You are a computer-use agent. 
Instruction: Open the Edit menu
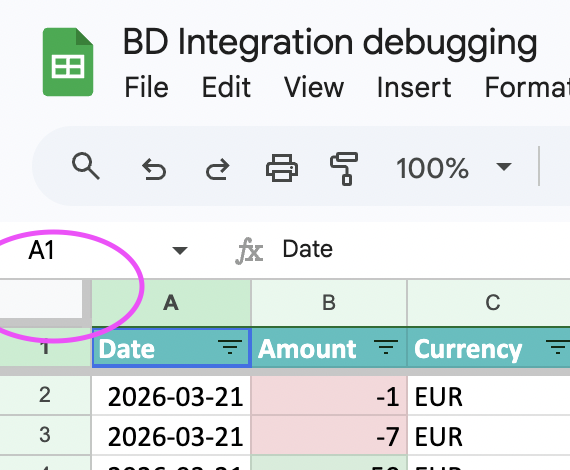pyautogui.click(x=226, y=87)
